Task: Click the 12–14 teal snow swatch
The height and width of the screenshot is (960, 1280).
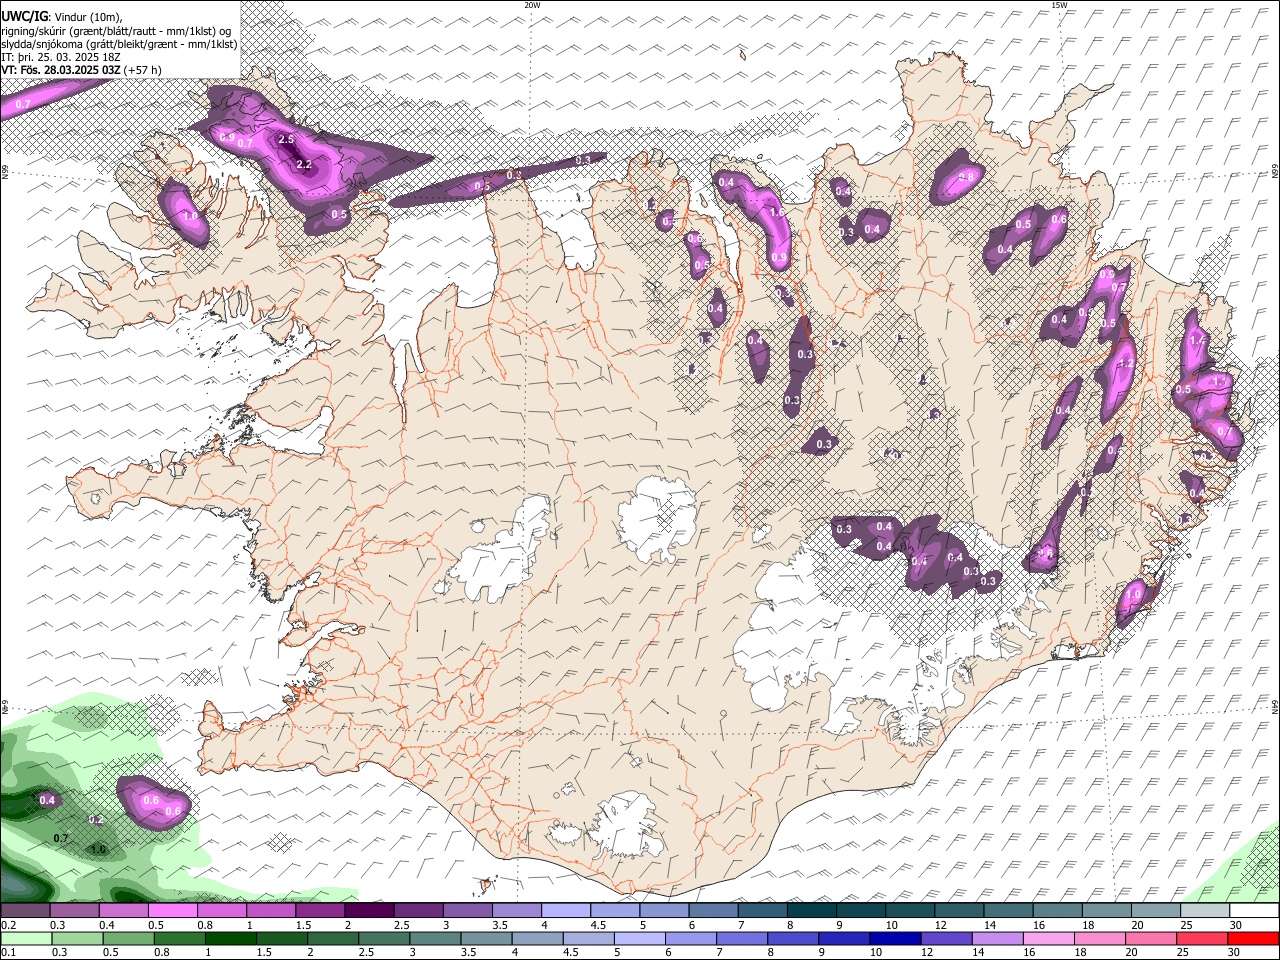Action: tap(959, 911)
